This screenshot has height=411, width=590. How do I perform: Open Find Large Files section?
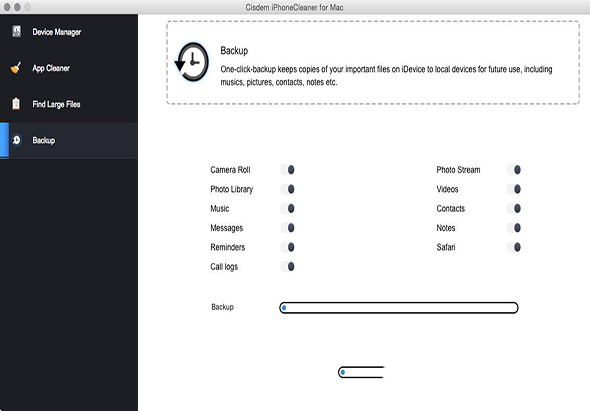(69, 104)
